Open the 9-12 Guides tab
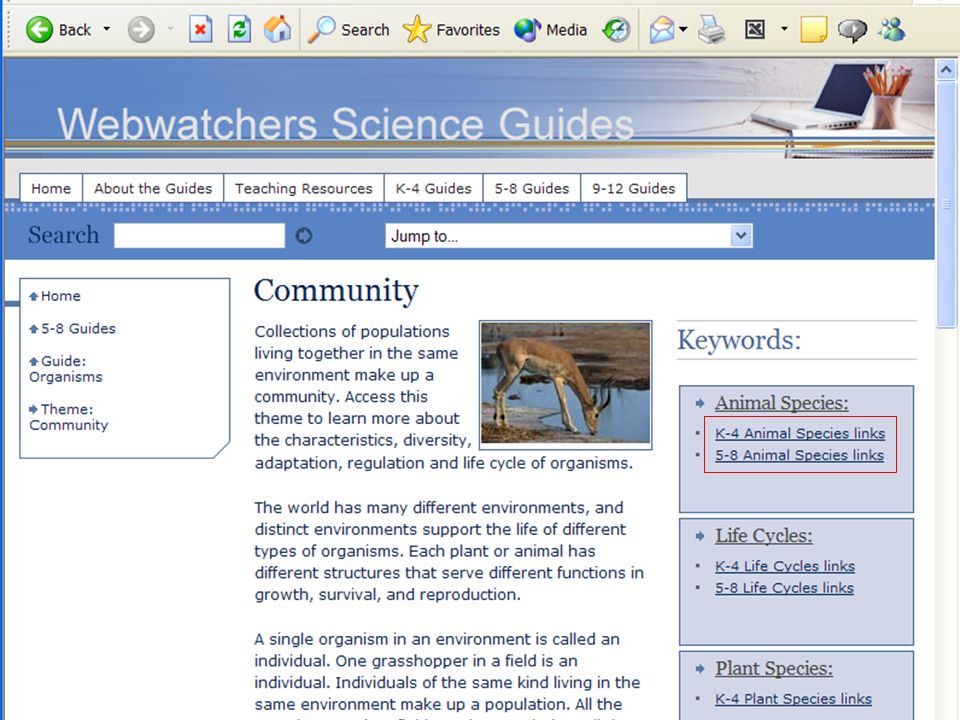The width and height of the screenshot is (960, 720). 634,188
